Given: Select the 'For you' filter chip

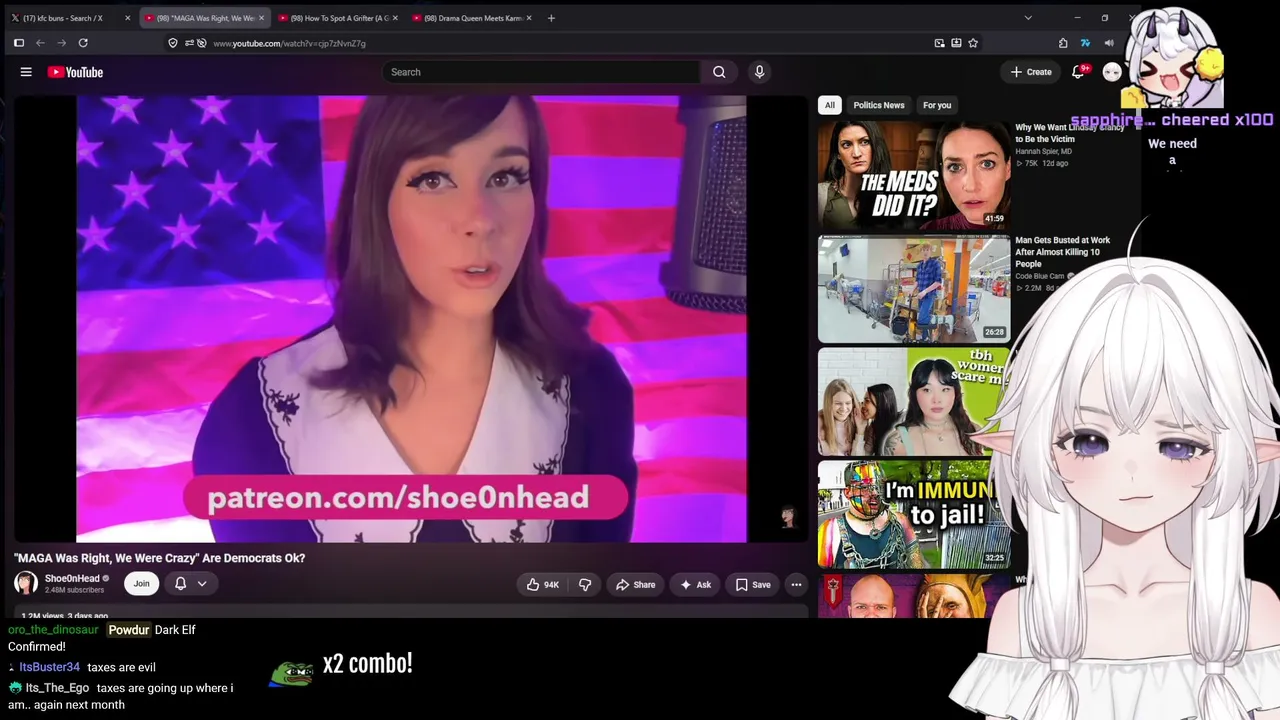Looking at the screenshot, I should pos(937,105).
